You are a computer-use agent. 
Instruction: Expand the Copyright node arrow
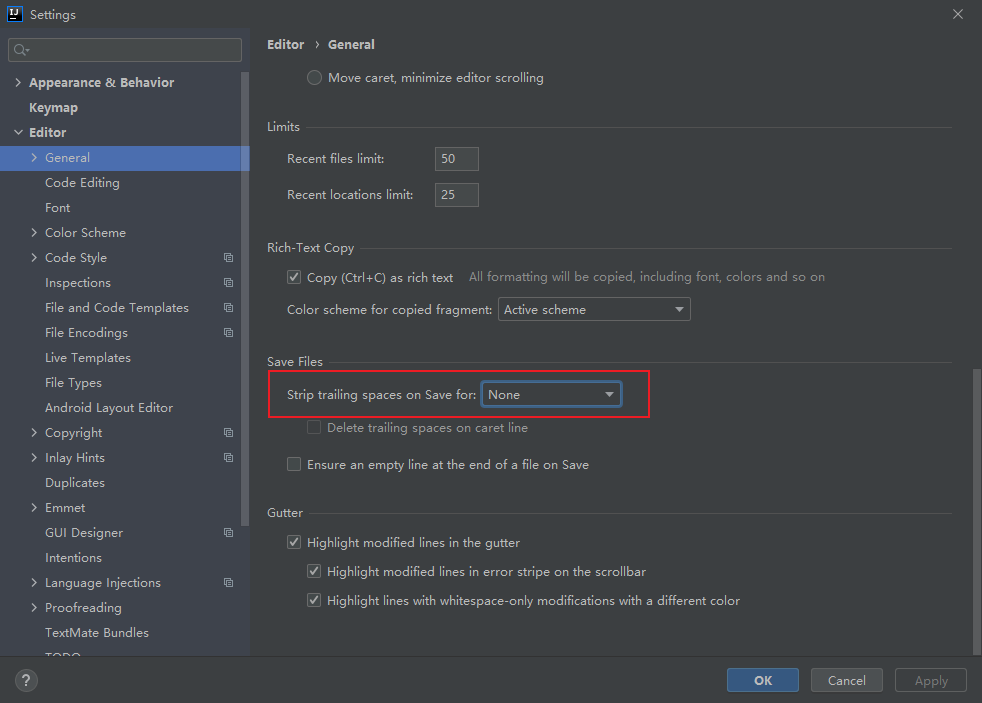[34, 433]
